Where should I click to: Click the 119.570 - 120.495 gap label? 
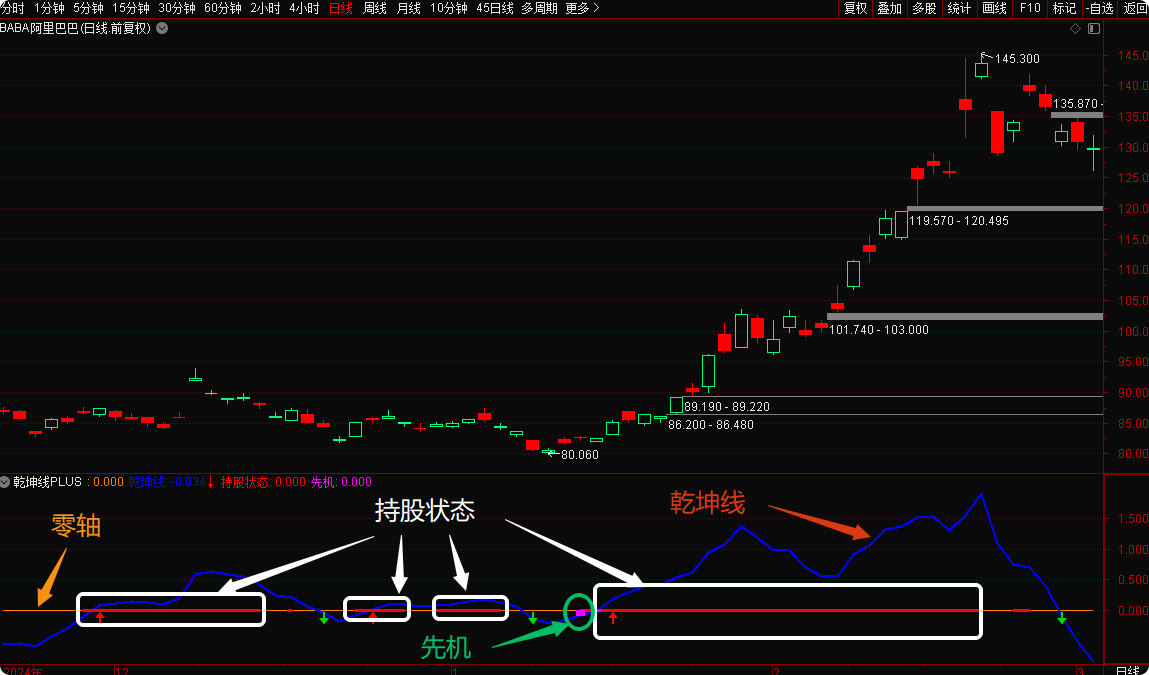click(x=958, y=221)
